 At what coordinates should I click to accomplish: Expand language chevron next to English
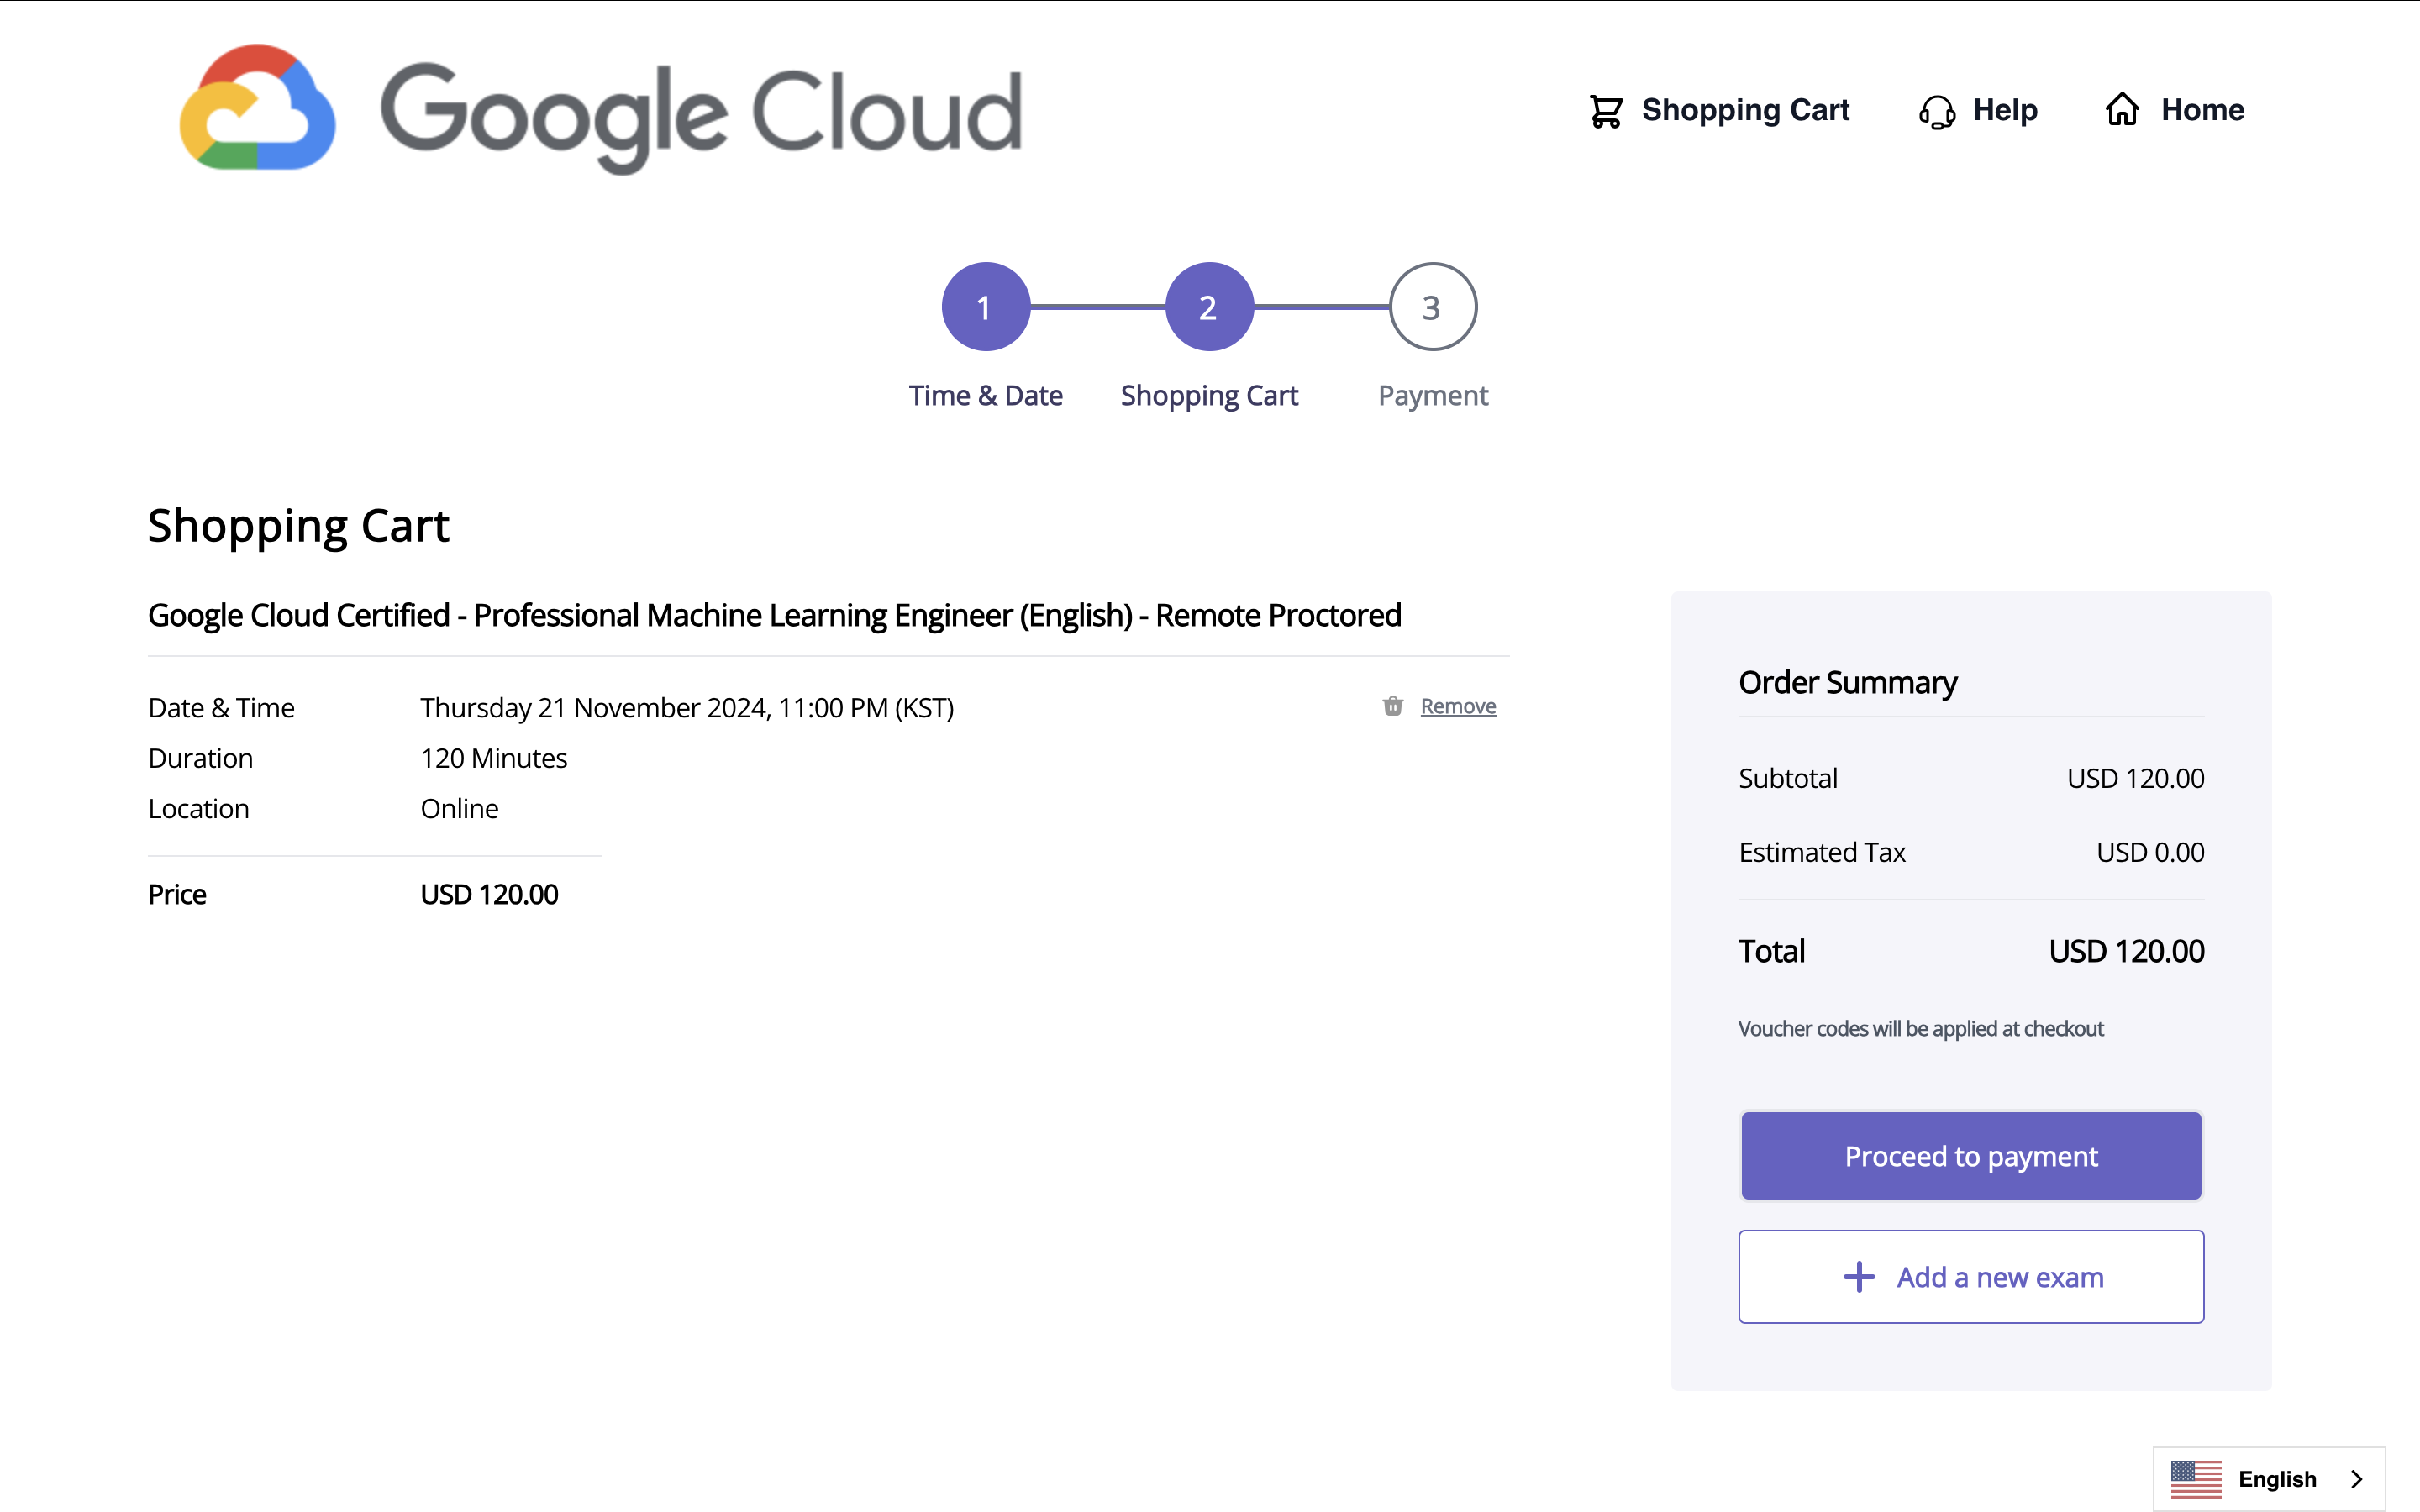click(2357, 1479)
